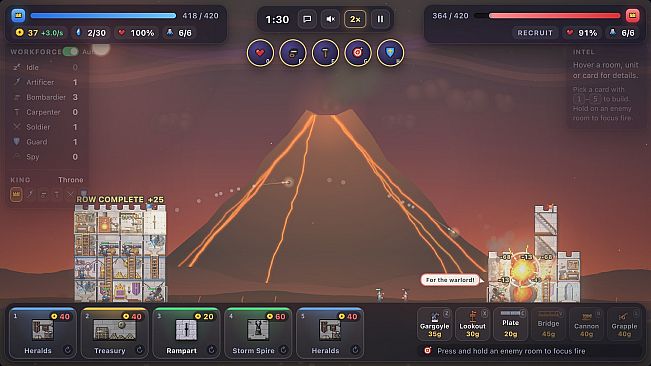The image size is (651, 366).
Task: Reroll the Treasury card
Action: click(140, 350)
